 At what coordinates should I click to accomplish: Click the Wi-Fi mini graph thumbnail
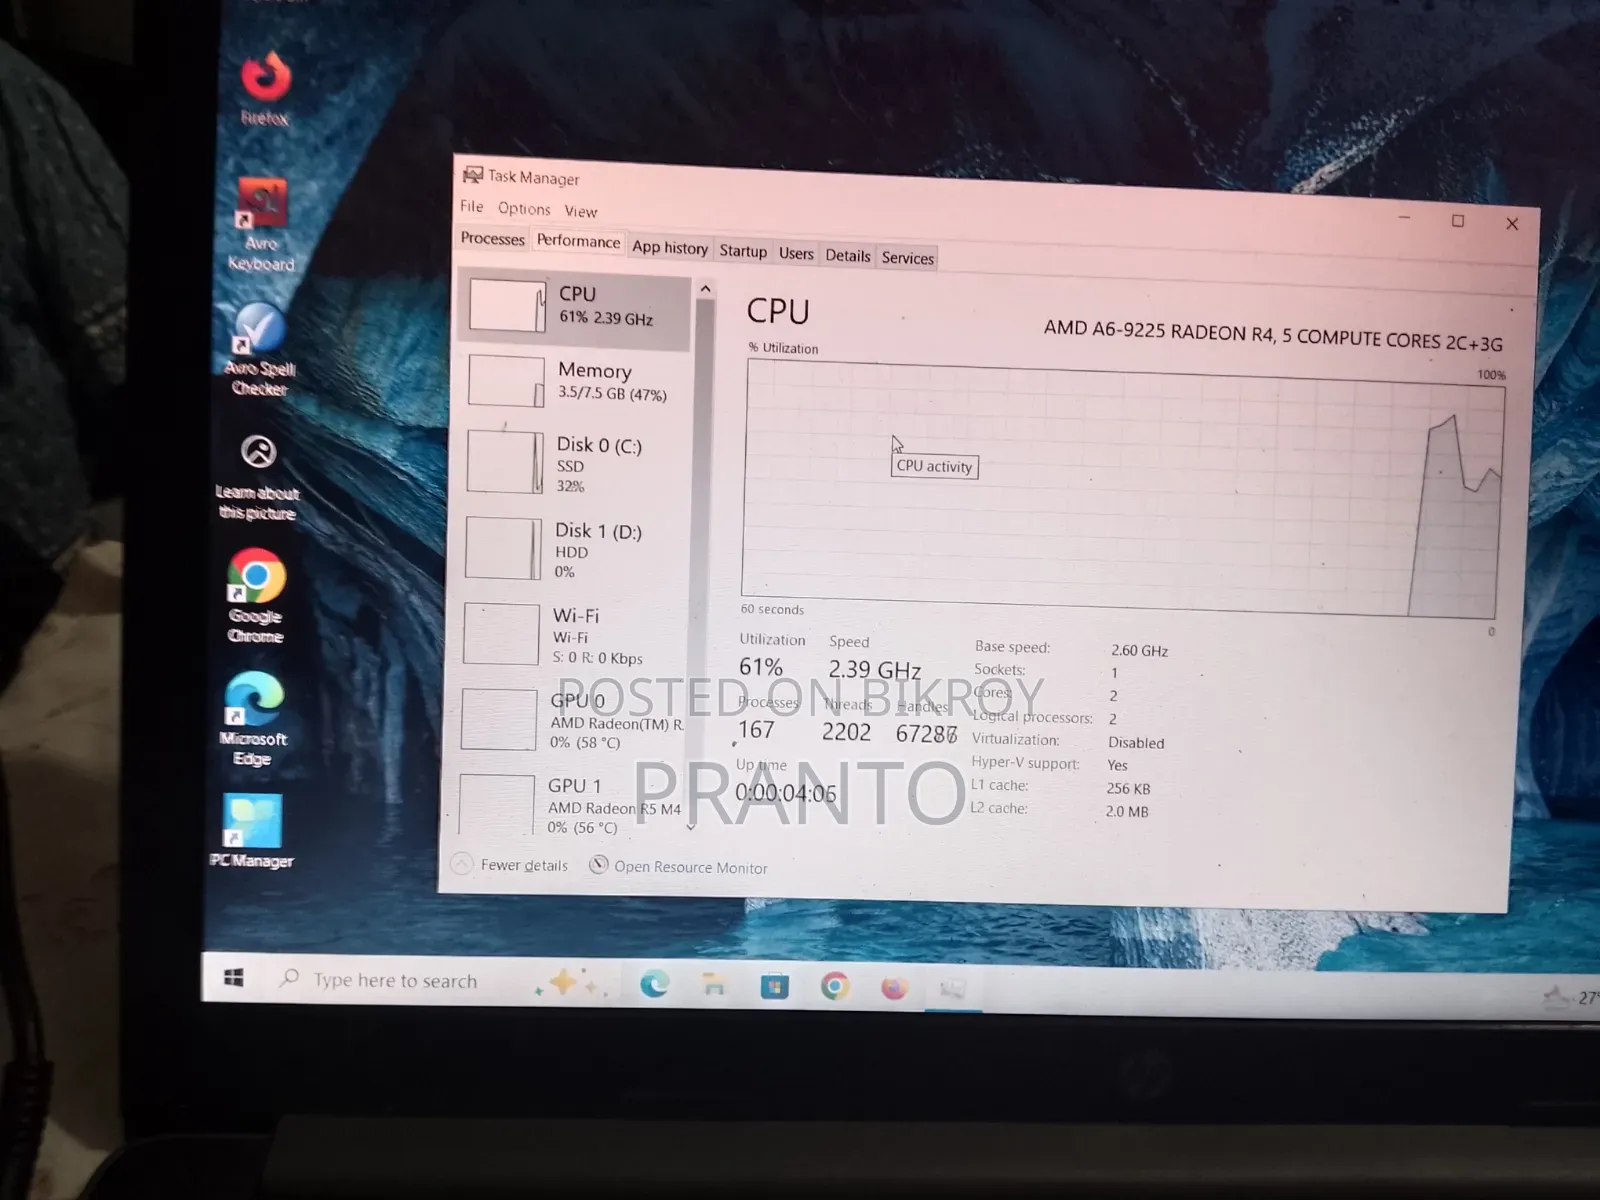tap(501, 633)
